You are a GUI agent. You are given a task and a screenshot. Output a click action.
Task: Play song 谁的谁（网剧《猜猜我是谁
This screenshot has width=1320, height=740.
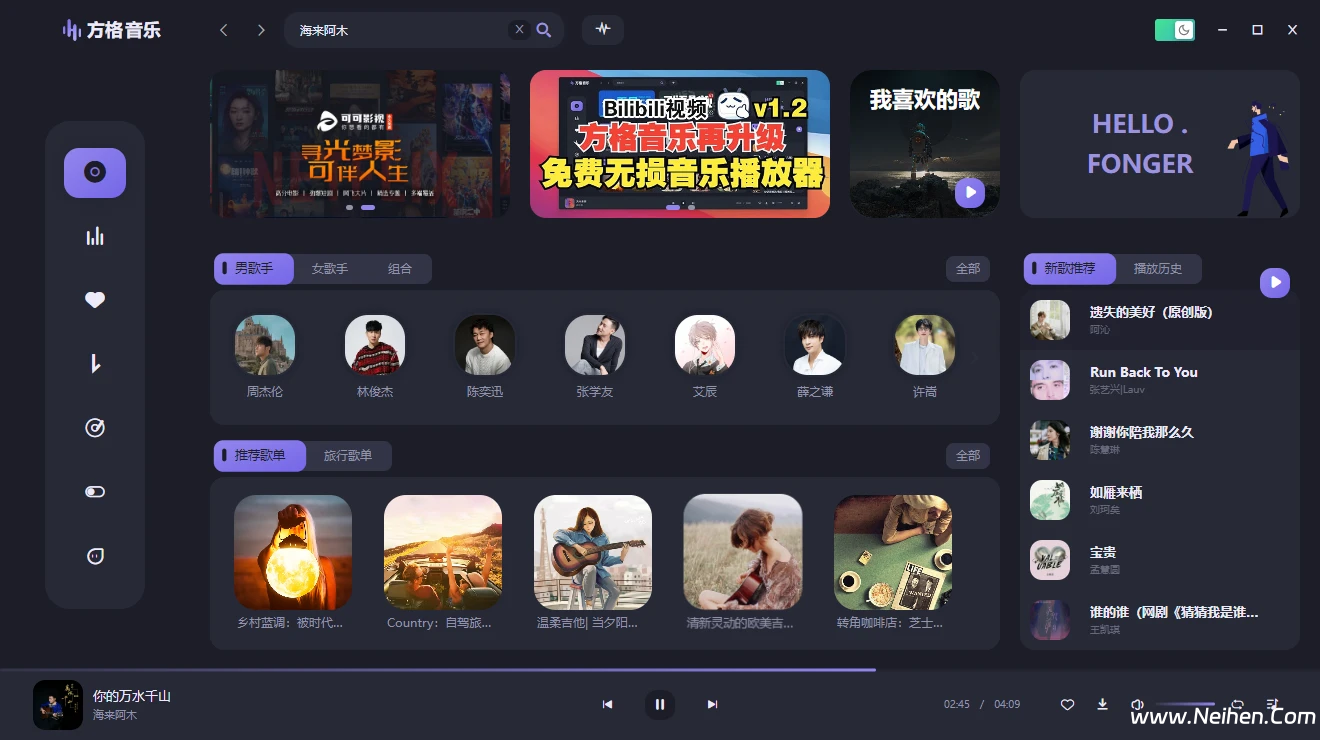[x=1160, y=620]
